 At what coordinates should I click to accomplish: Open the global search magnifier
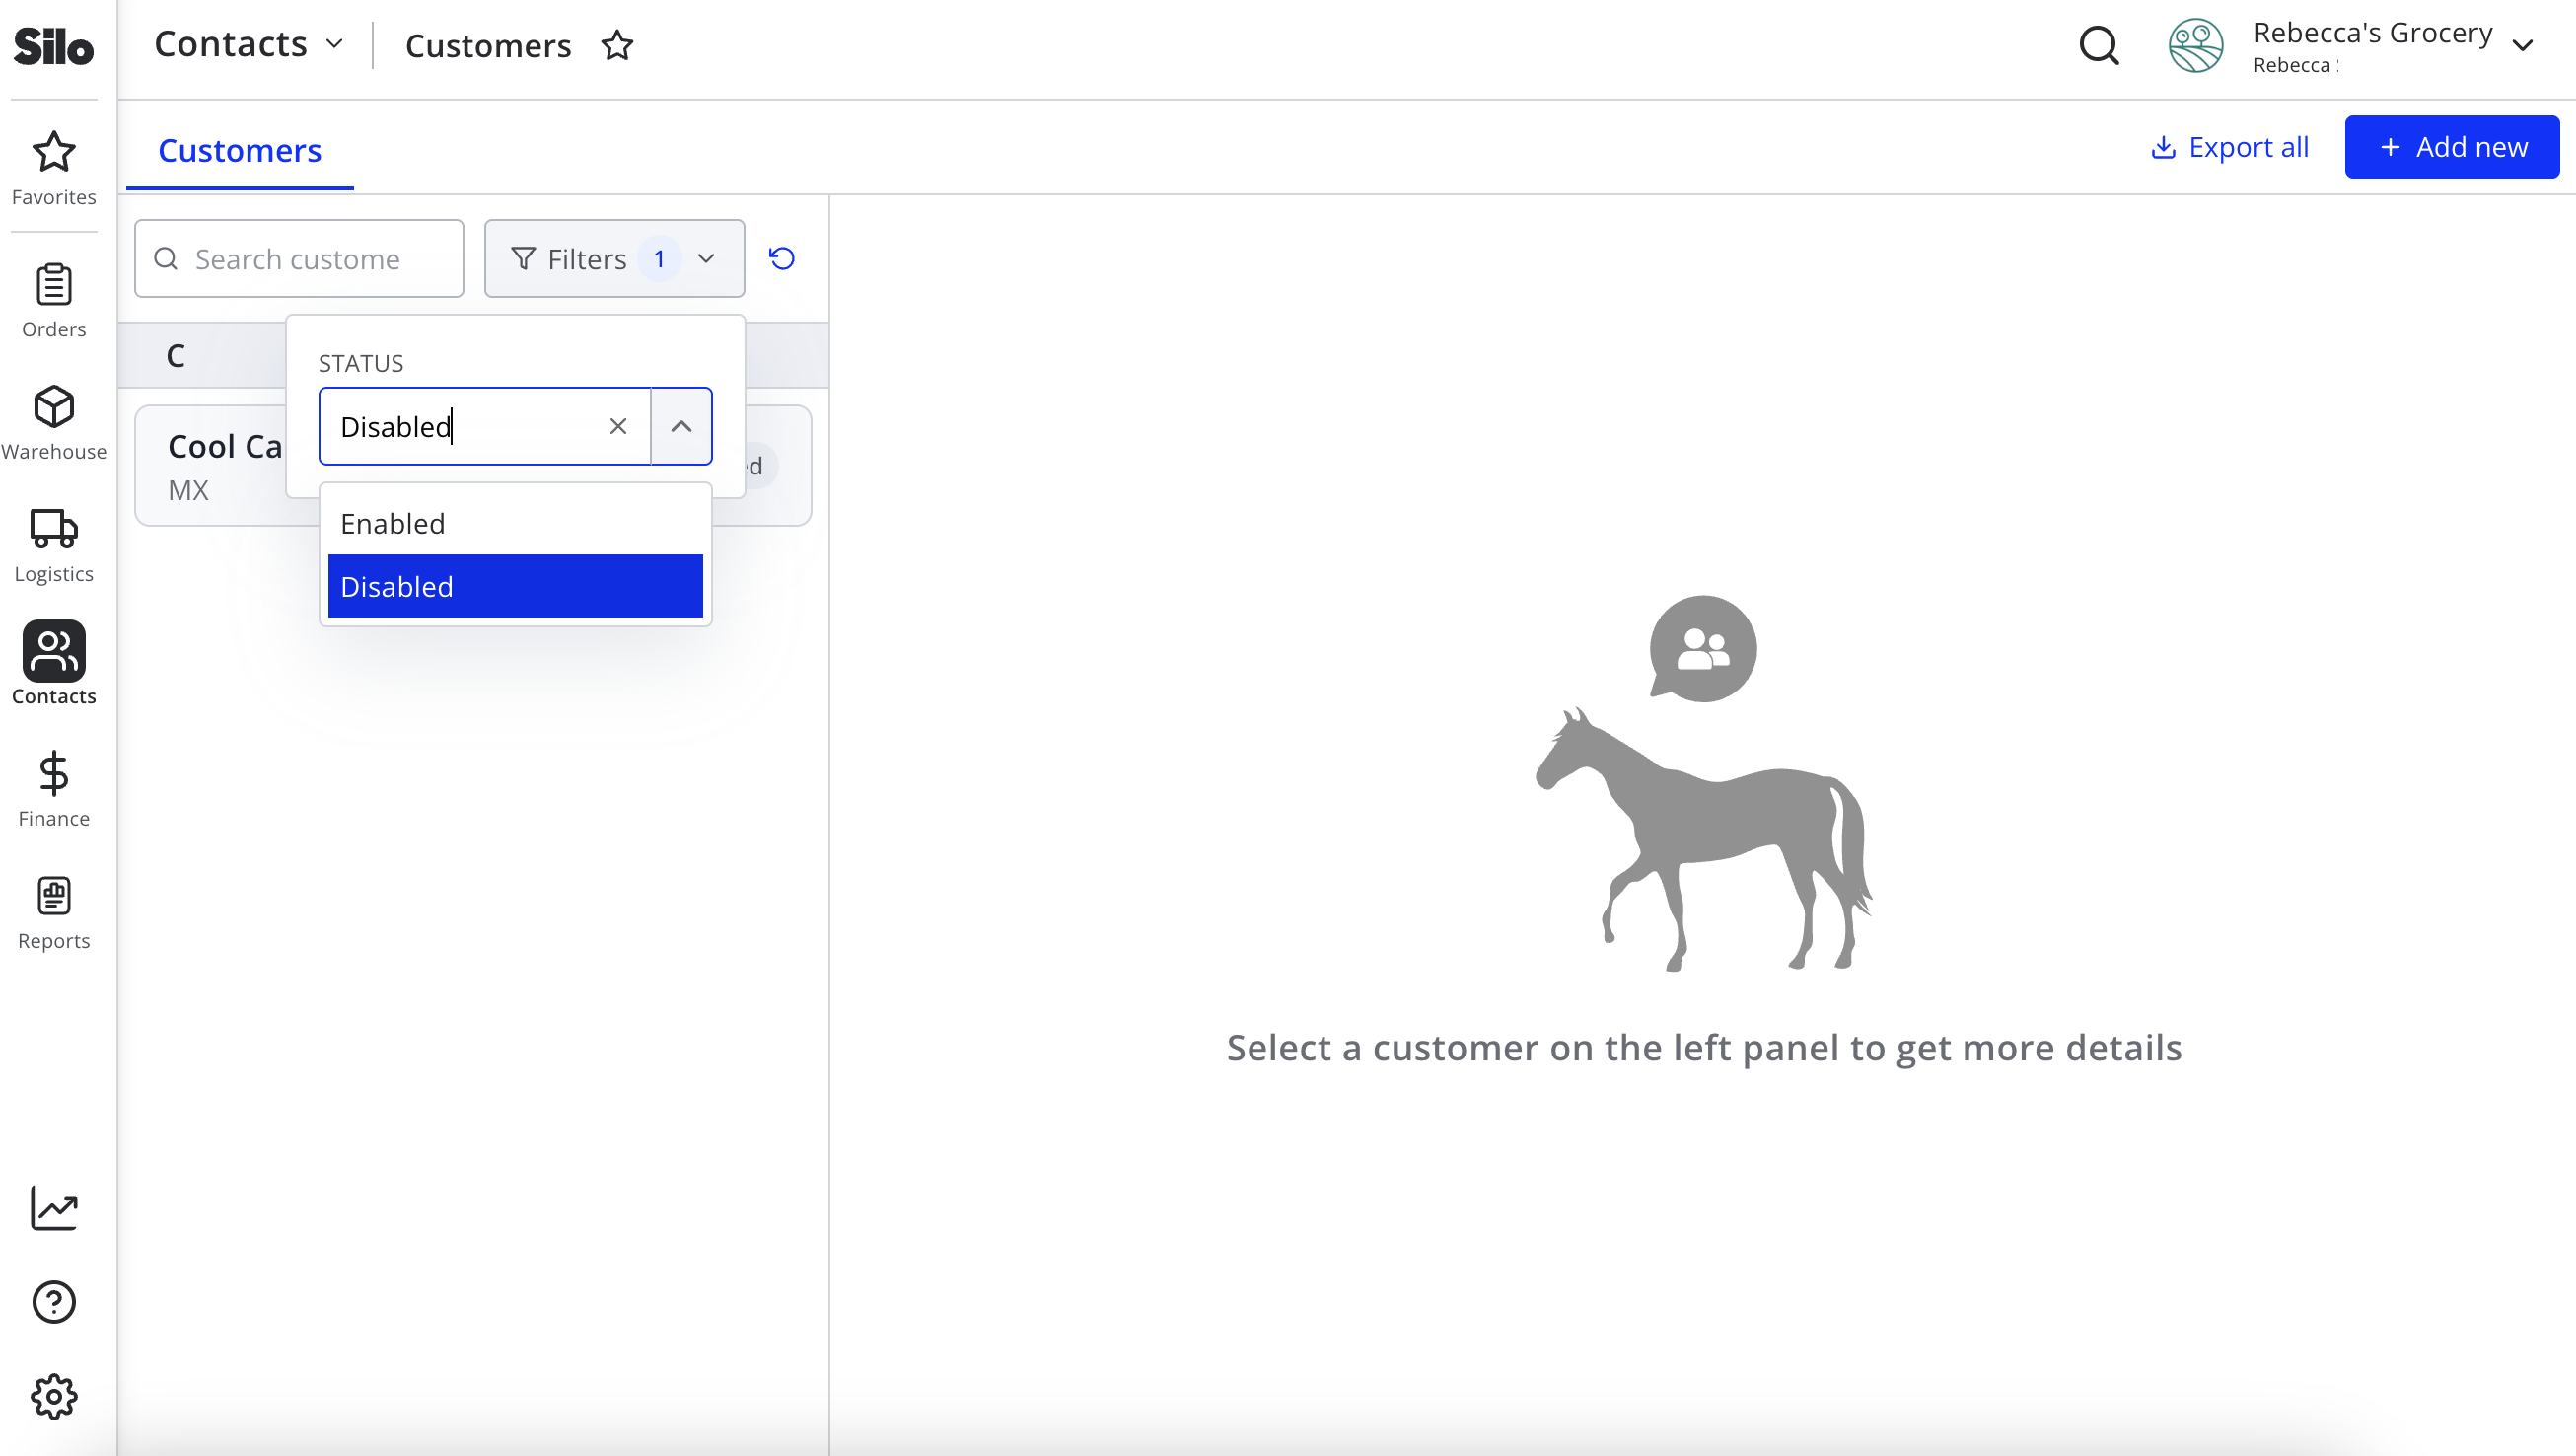coord(2099,45)
